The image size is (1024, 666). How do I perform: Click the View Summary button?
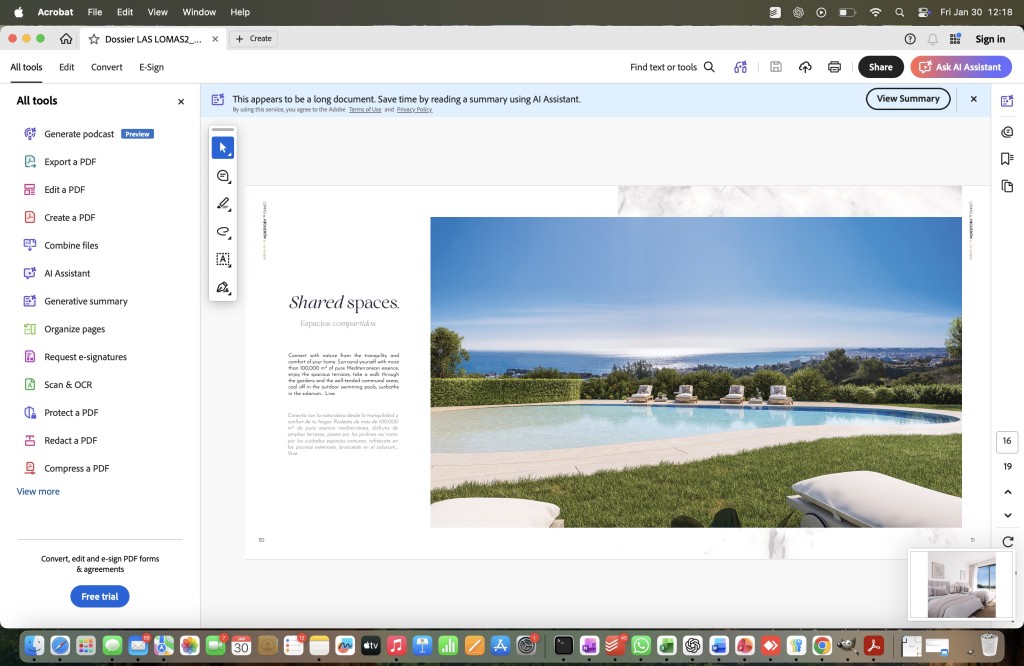907,99
